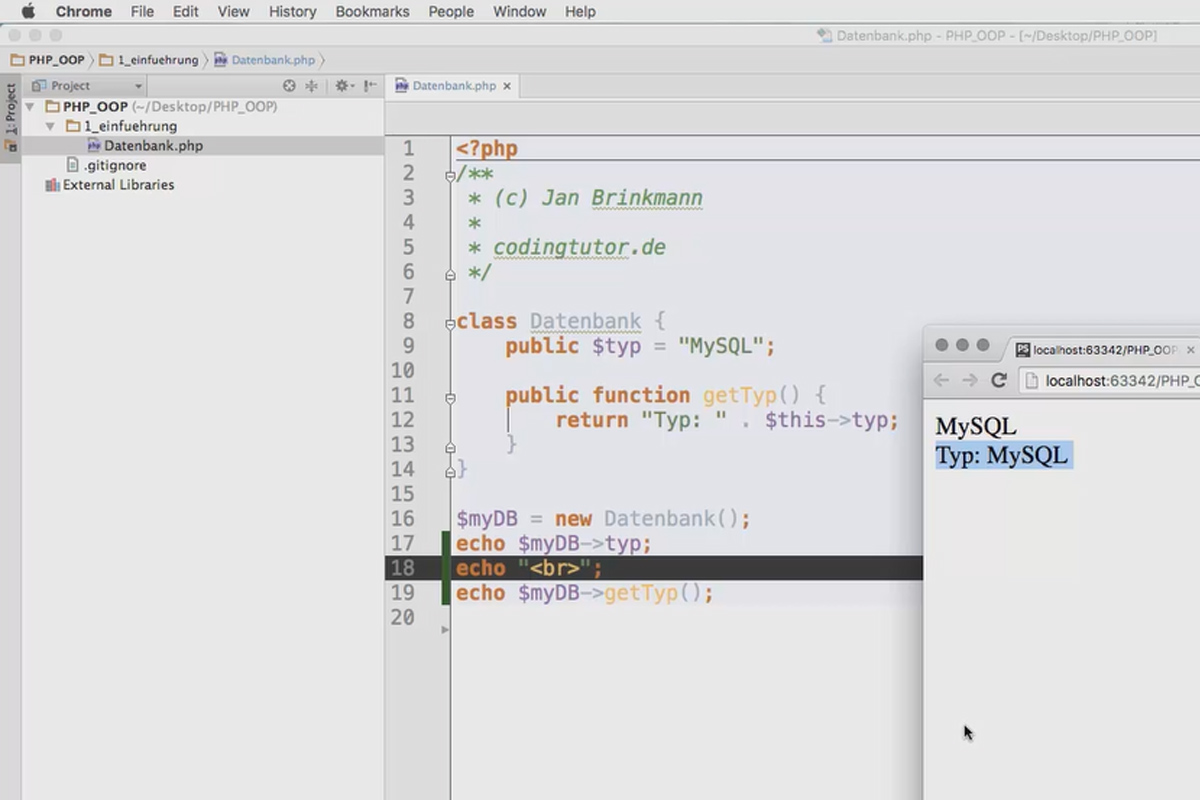Click the .gitignore file icon in tree

tap(72, 165)
